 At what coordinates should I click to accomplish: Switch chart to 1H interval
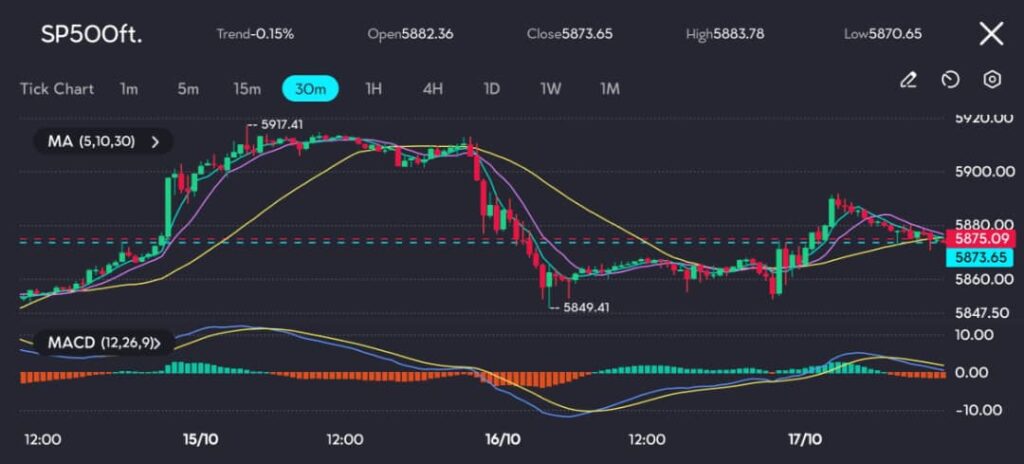(x=373, y=88)
